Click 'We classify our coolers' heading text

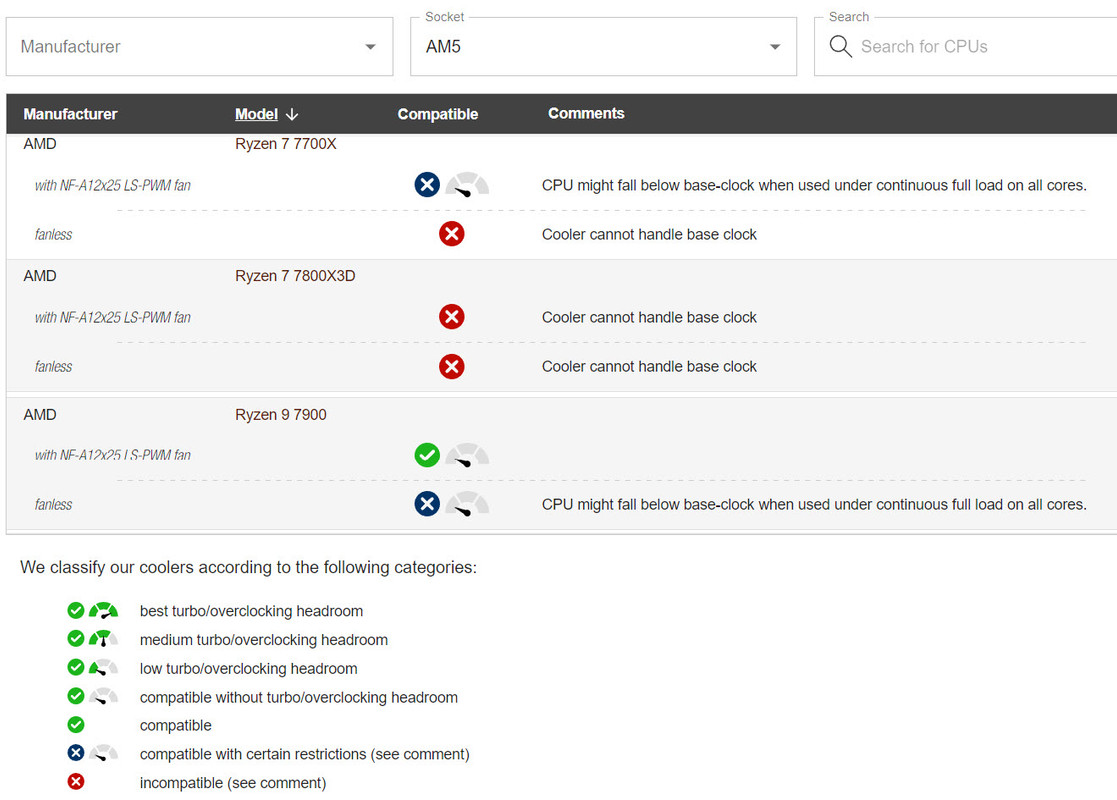click(249, 567)
